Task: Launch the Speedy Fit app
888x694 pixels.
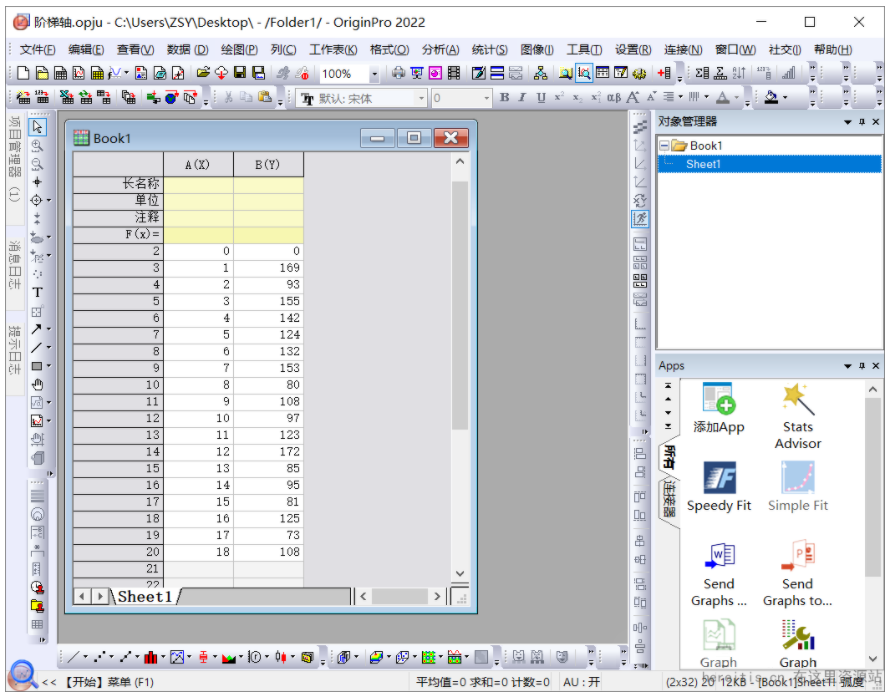Action: [x=719, y=487]
